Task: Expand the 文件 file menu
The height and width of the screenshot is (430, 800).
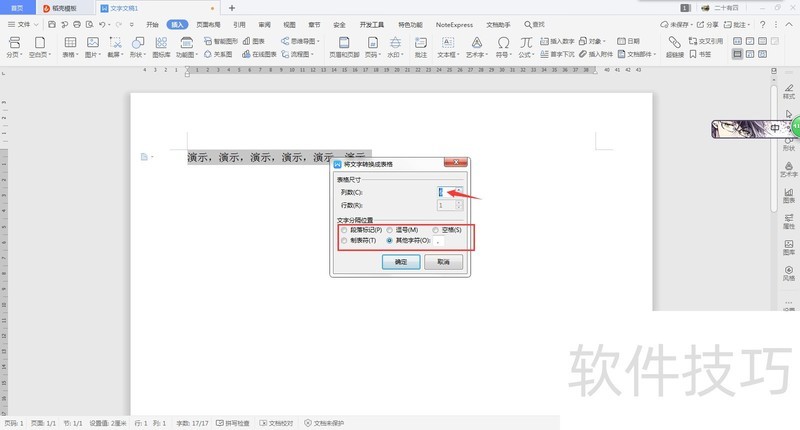Action: click(x=23, y=24)
